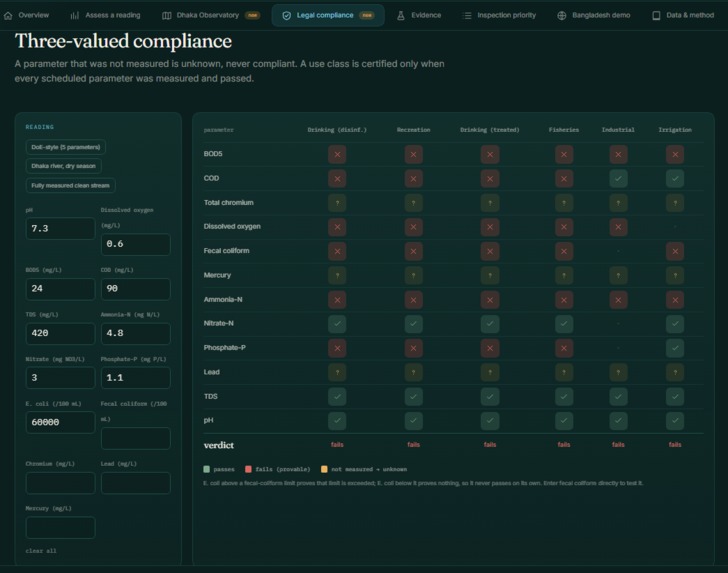Click the empty Lead input field
Image resolution: width=728 pixels, height=573 pixels.
[136, 482]
